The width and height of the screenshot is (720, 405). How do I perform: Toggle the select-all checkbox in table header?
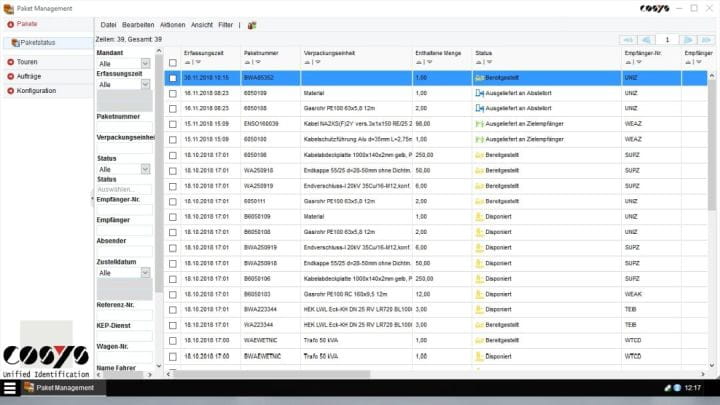point(173,63)
